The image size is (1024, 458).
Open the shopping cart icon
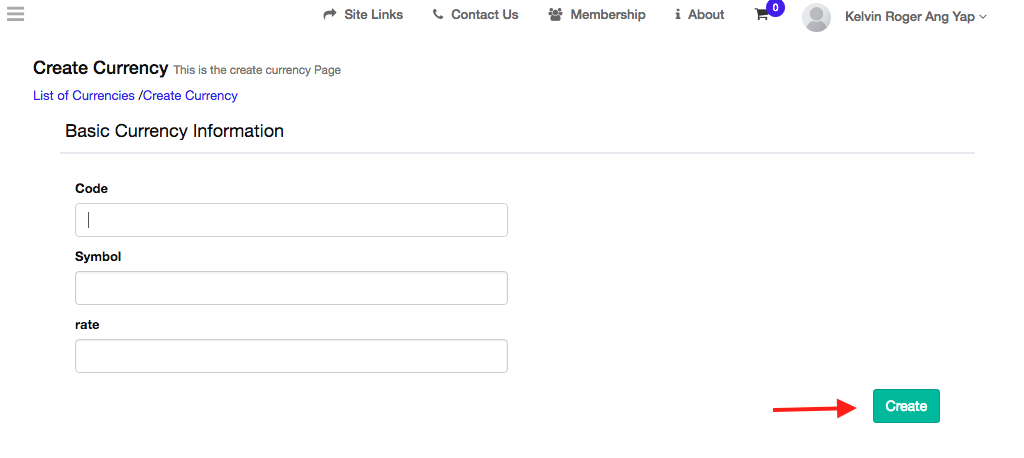click(761, 16)
